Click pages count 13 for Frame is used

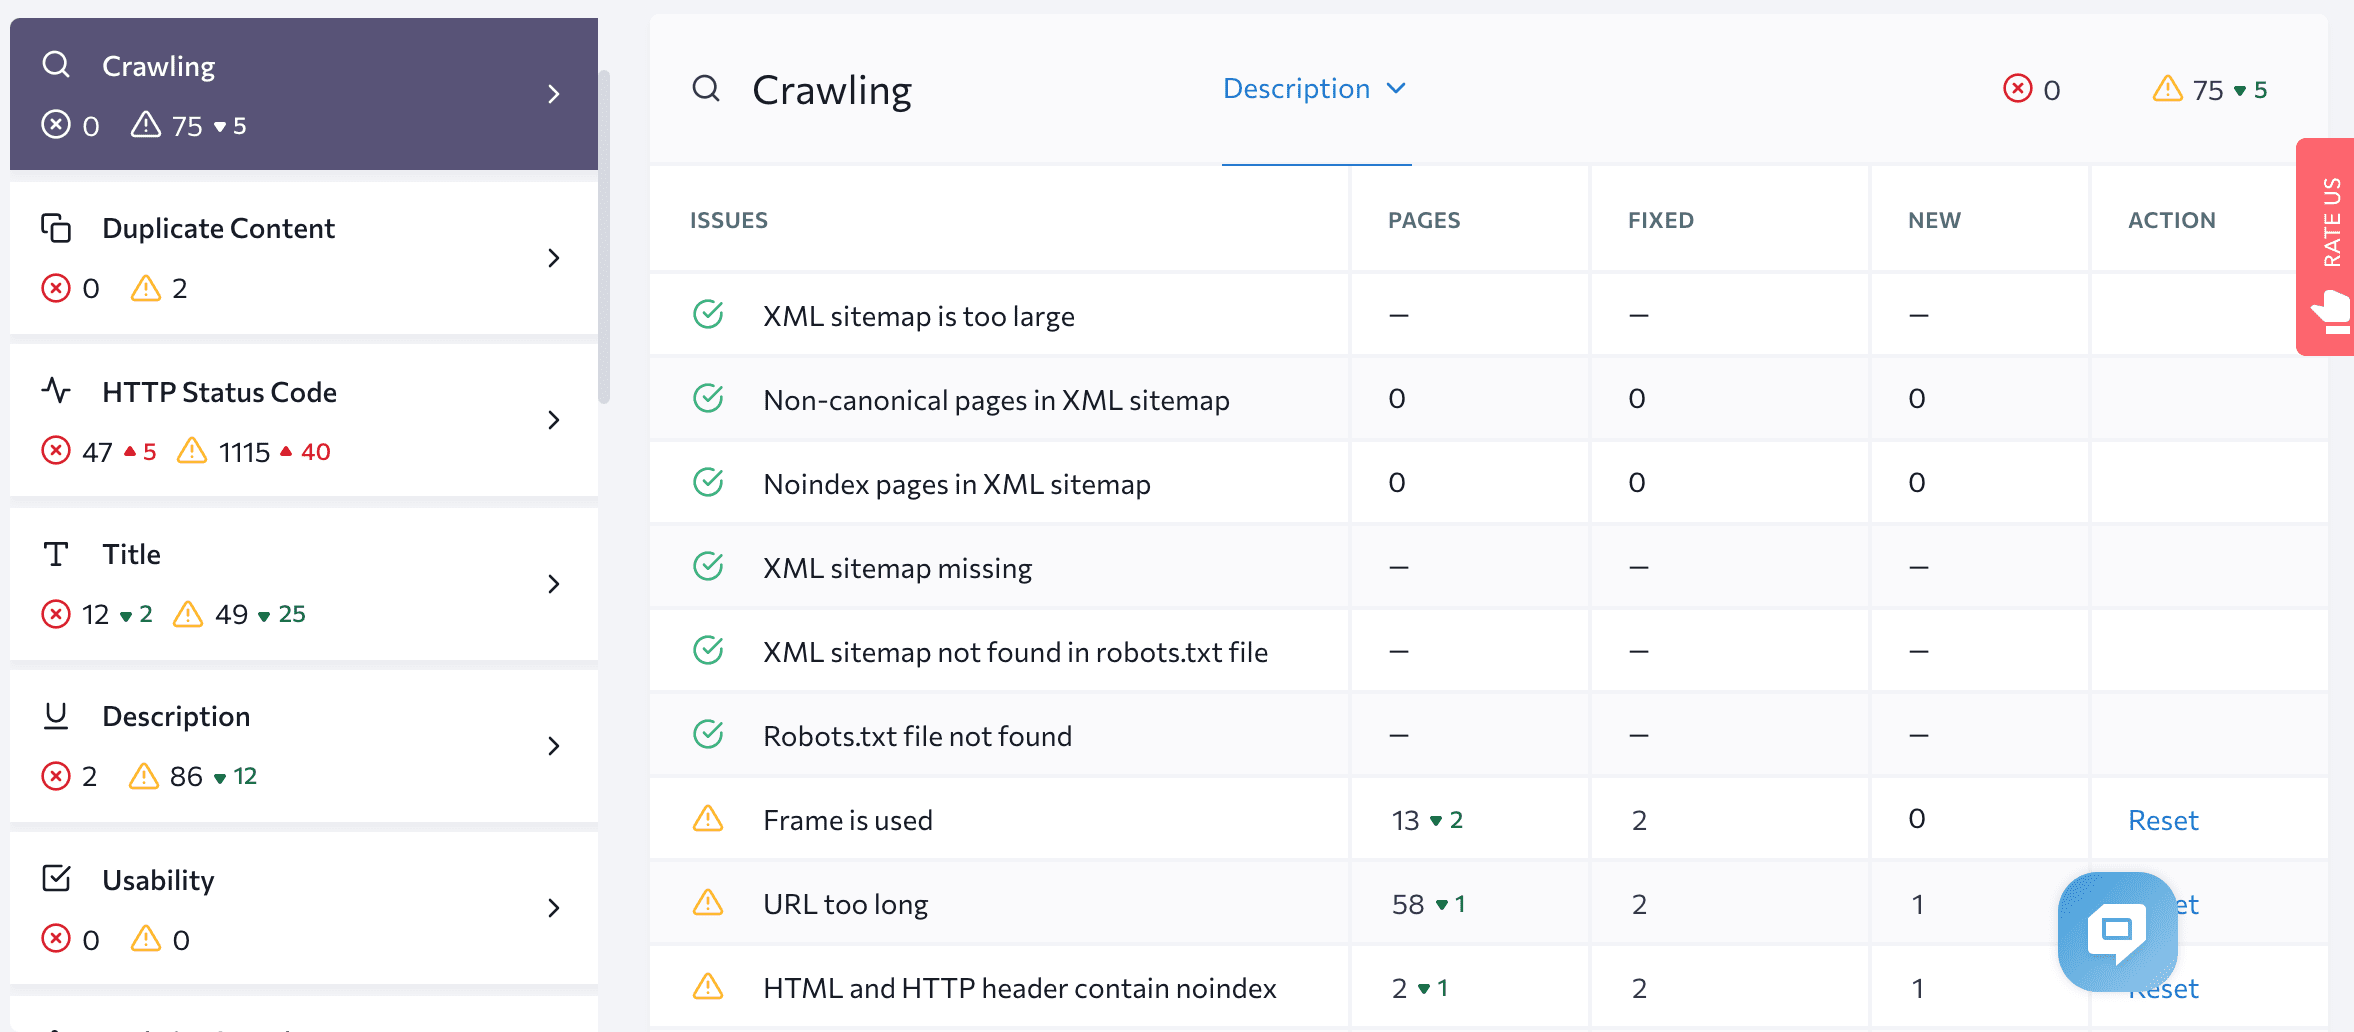pyautogui.click(x=1405, y=820)
